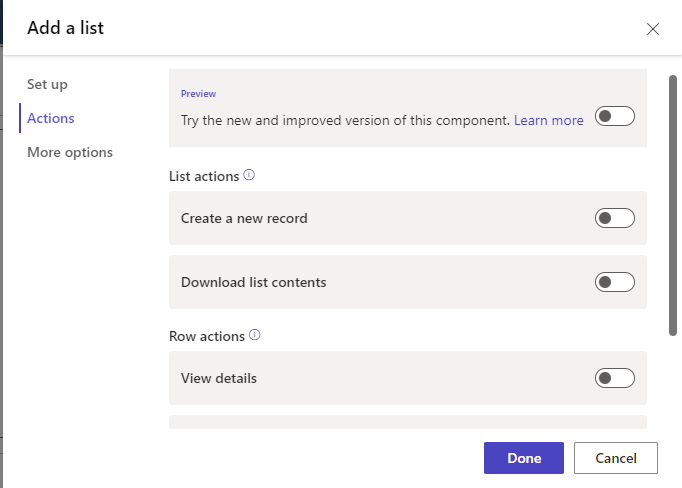Toggle Create a new record on
Image resolution: width=682 pixels, height=488 pixels.
pos(614,218)
